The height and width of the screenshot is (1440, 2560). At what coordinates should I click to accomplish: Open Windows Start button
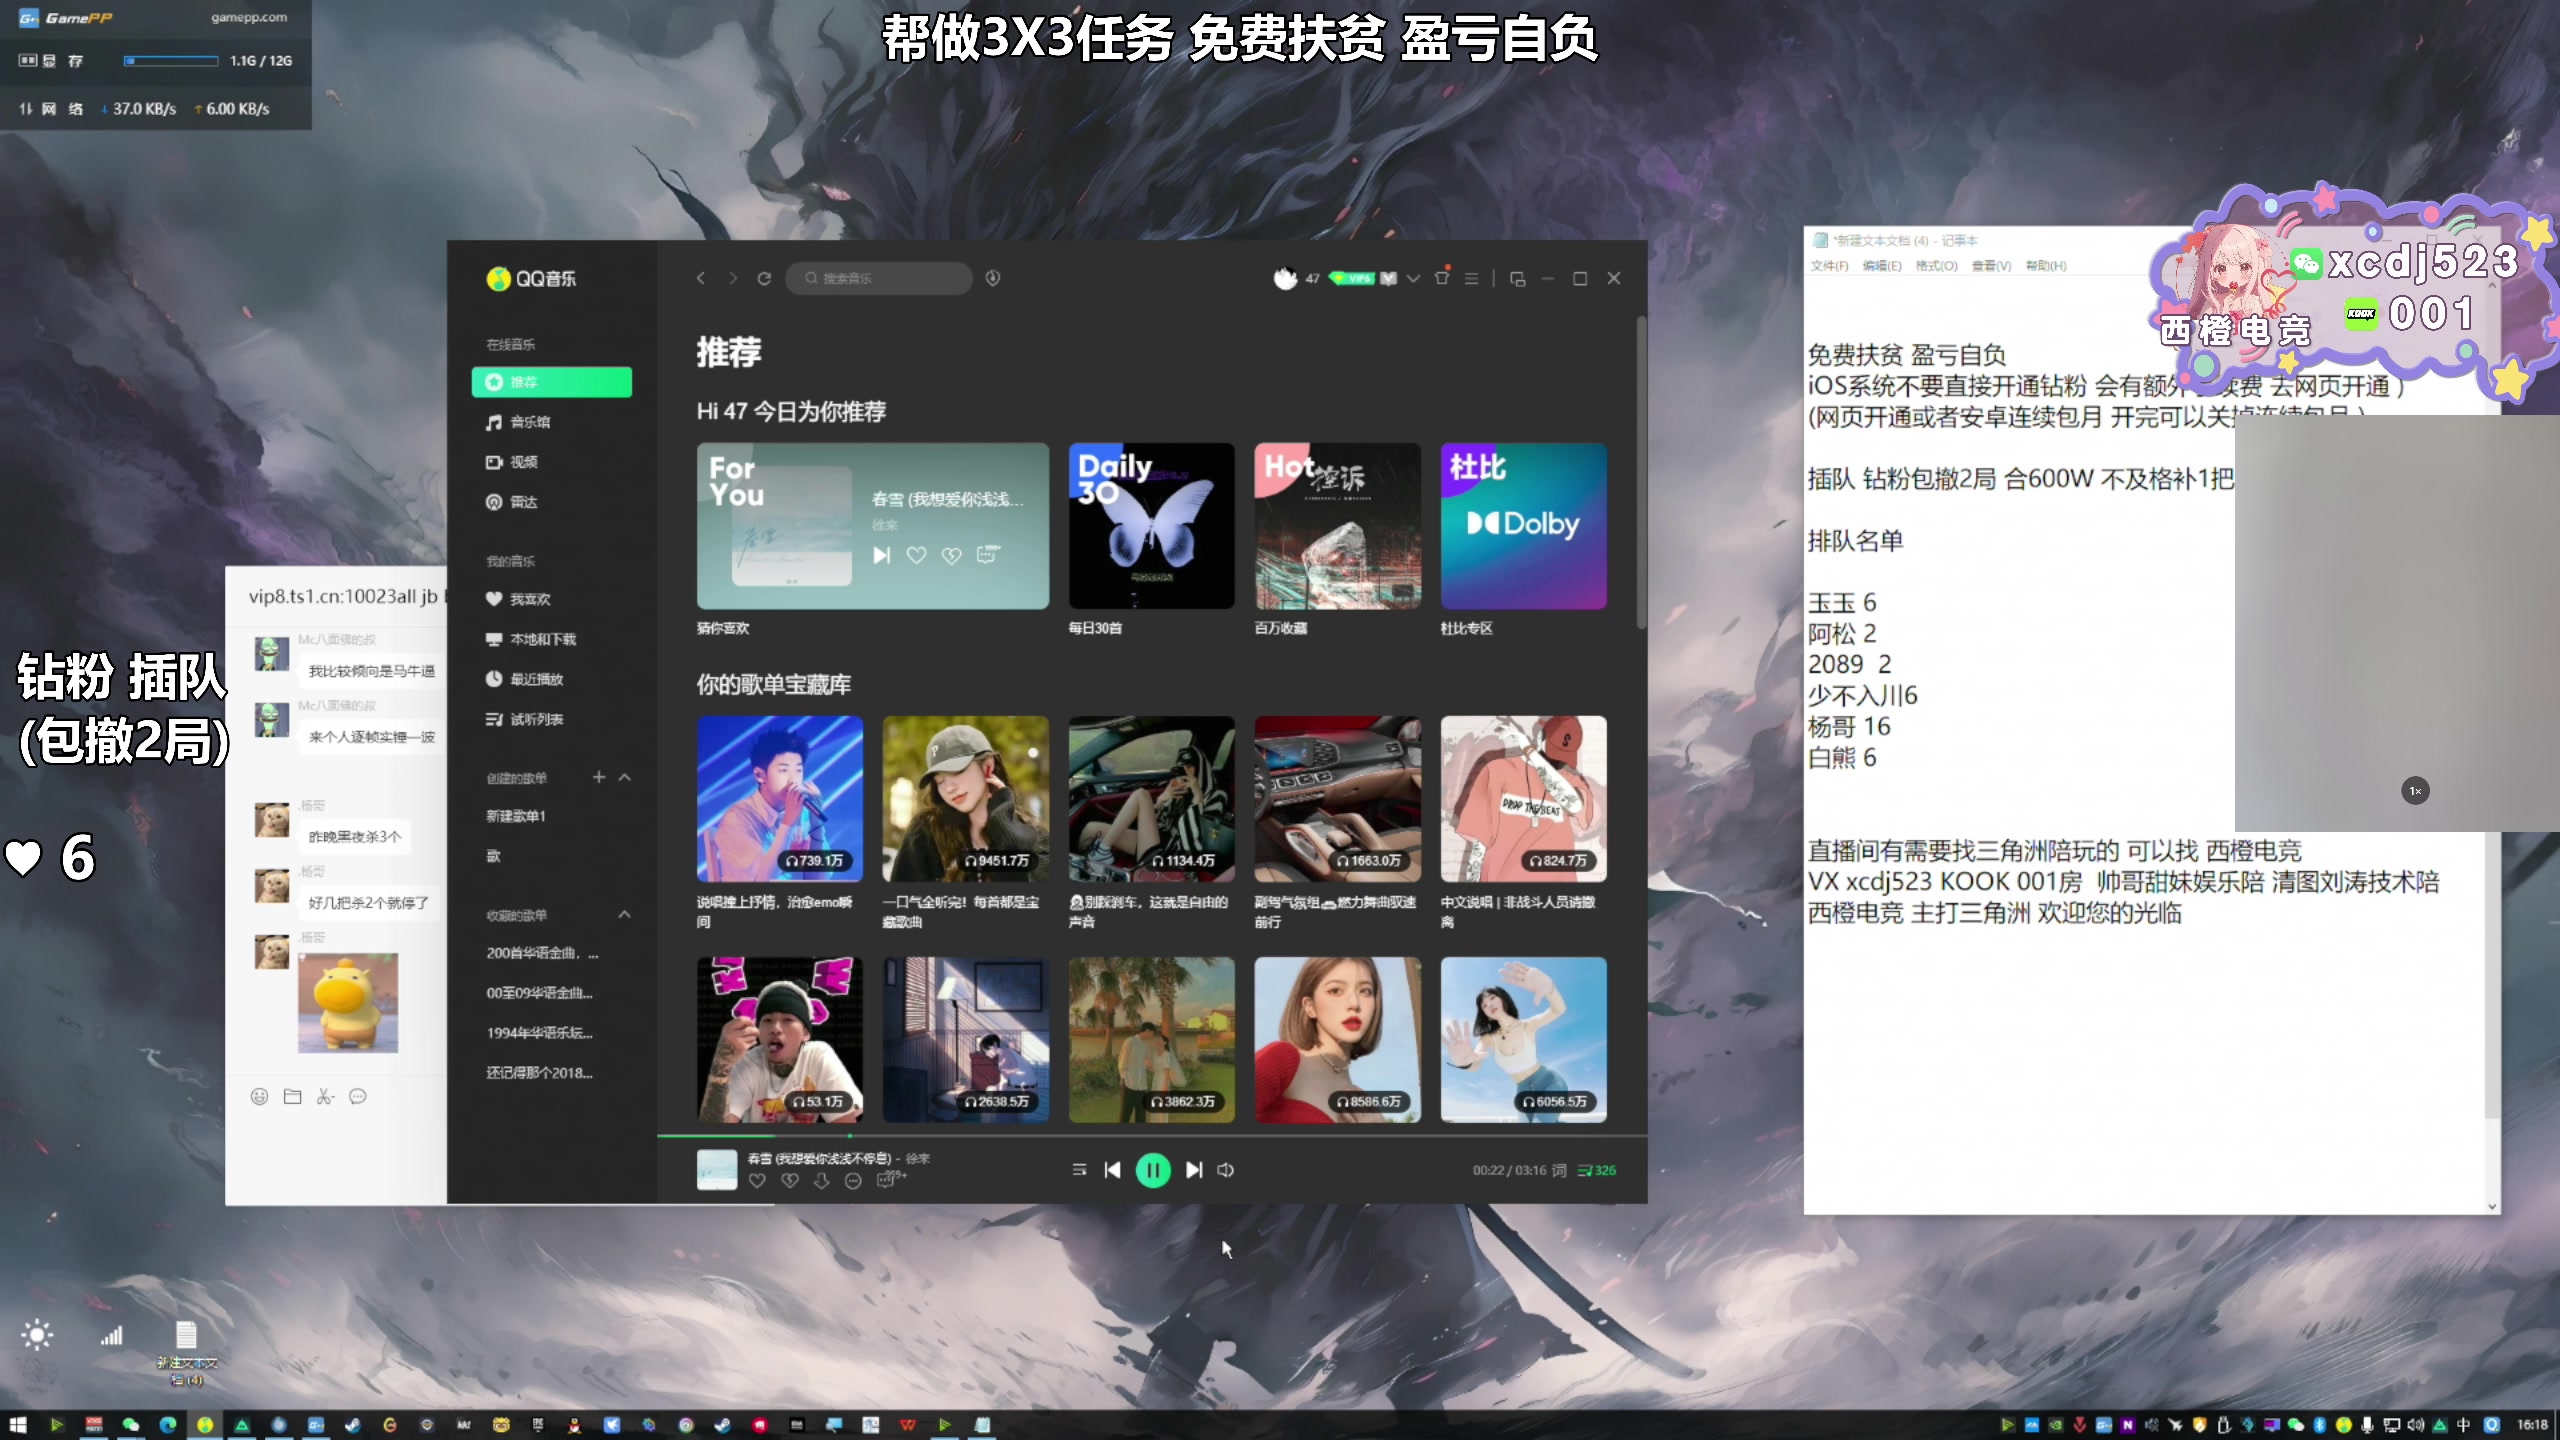click(x=18, y=1425)
